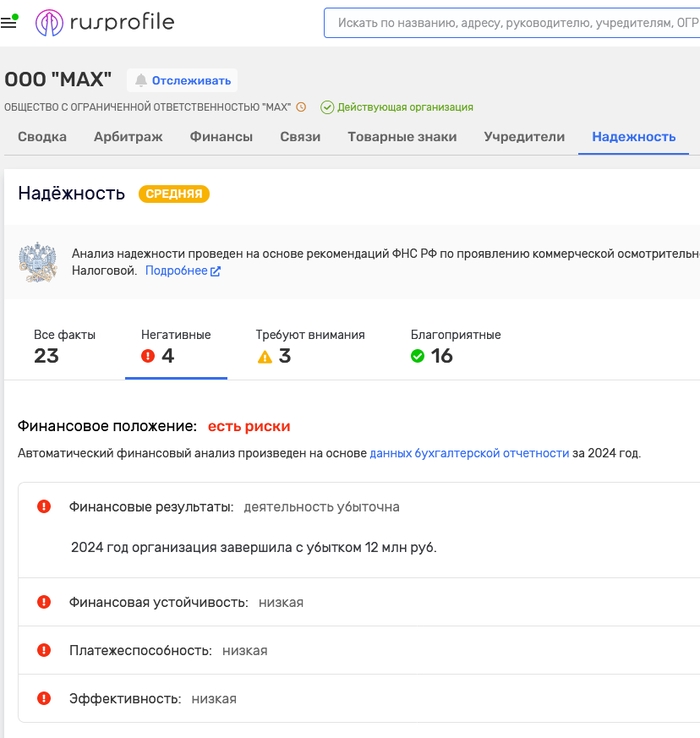Click the Финансовое положение heading
The height and width of the screenshot is (738, 700).
tap(107, 426)
